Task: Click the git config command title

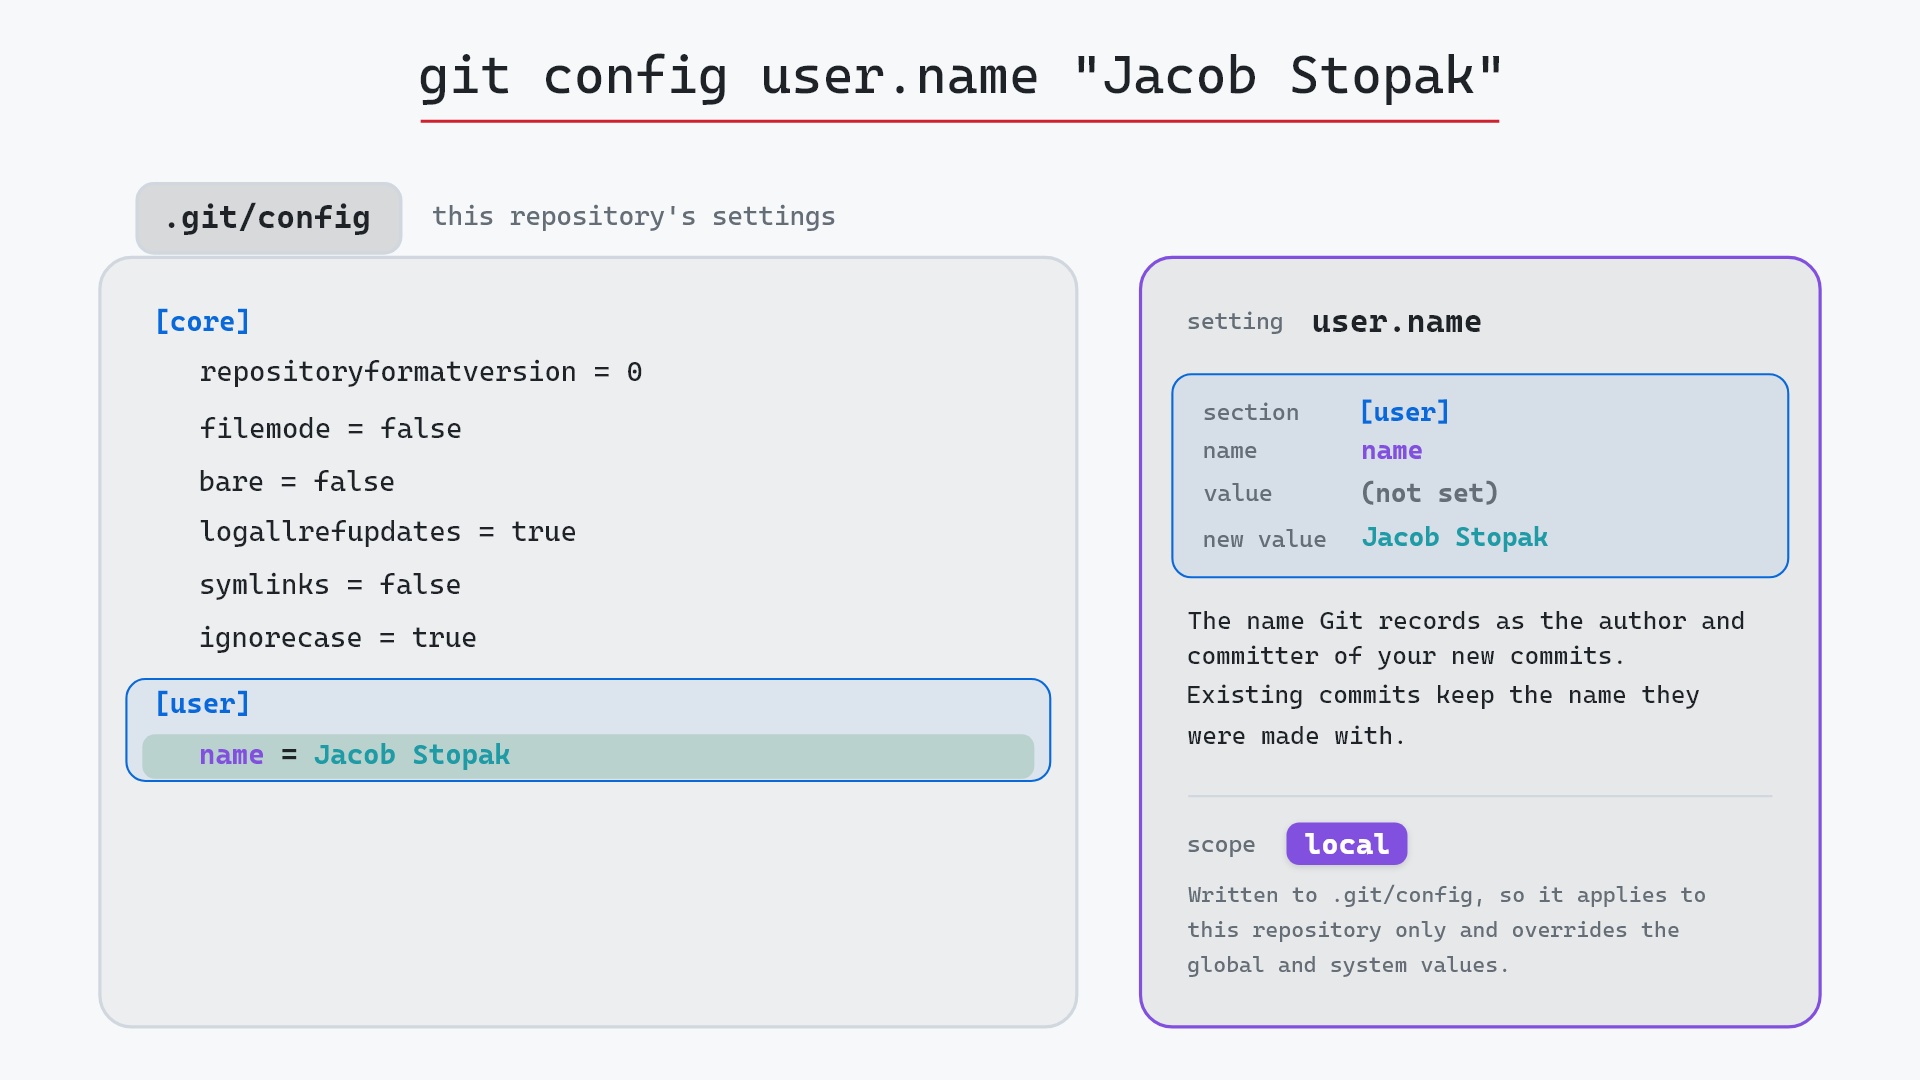Action: 960,78
